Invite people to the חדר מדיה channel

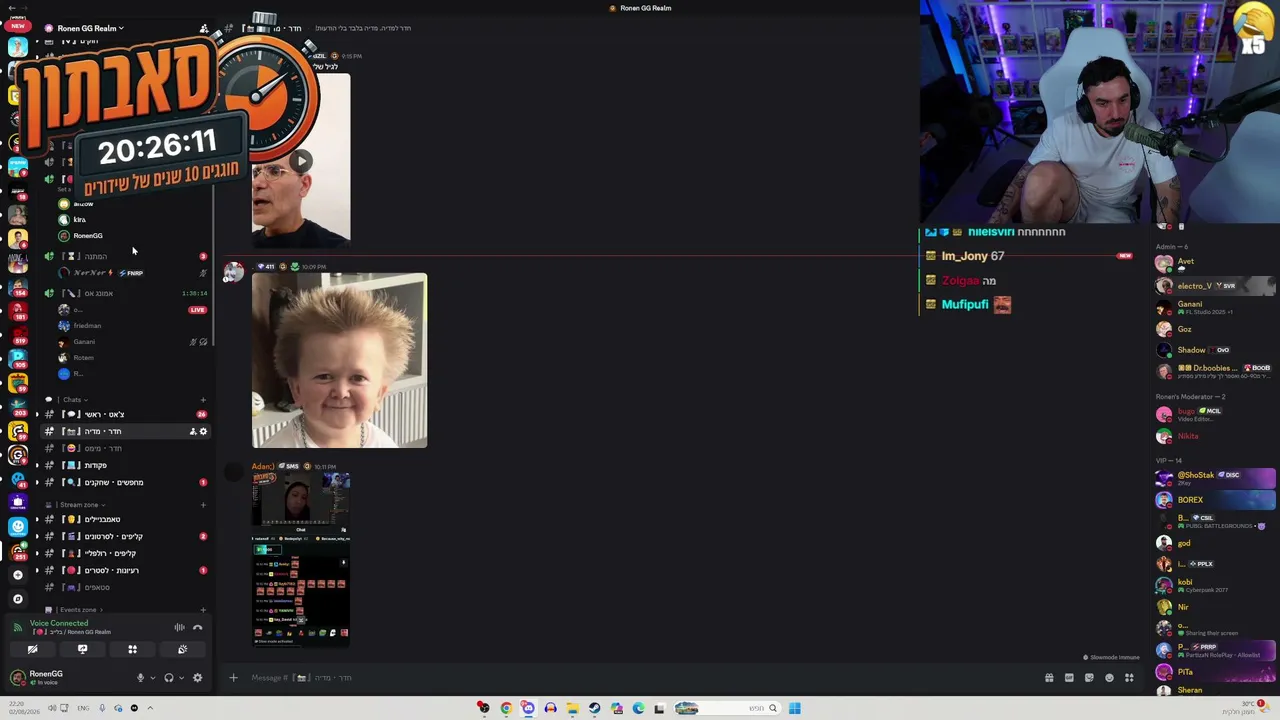coord(192,431)
